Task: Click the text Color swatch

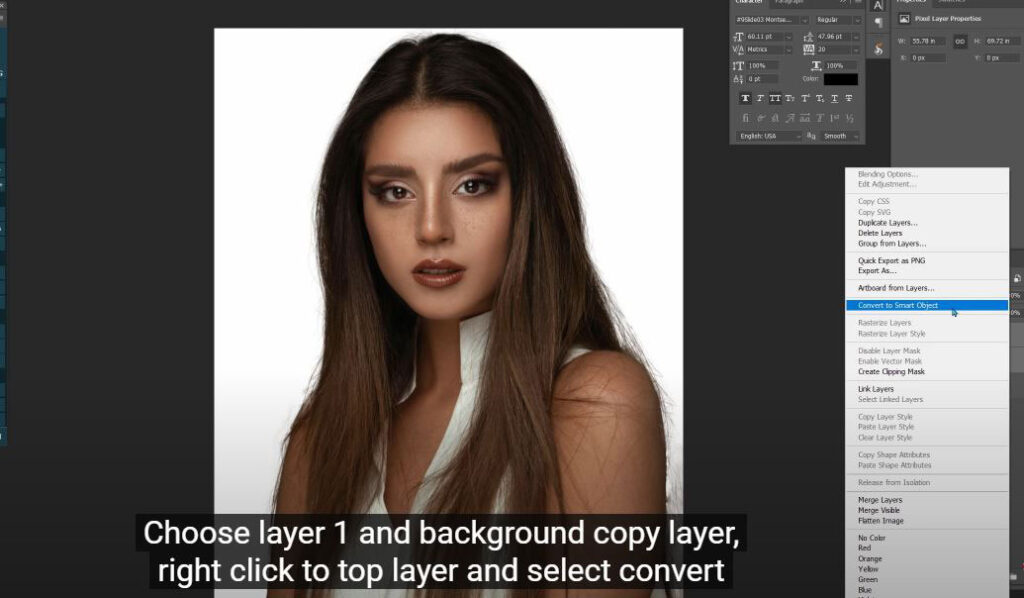Action: 840,80
